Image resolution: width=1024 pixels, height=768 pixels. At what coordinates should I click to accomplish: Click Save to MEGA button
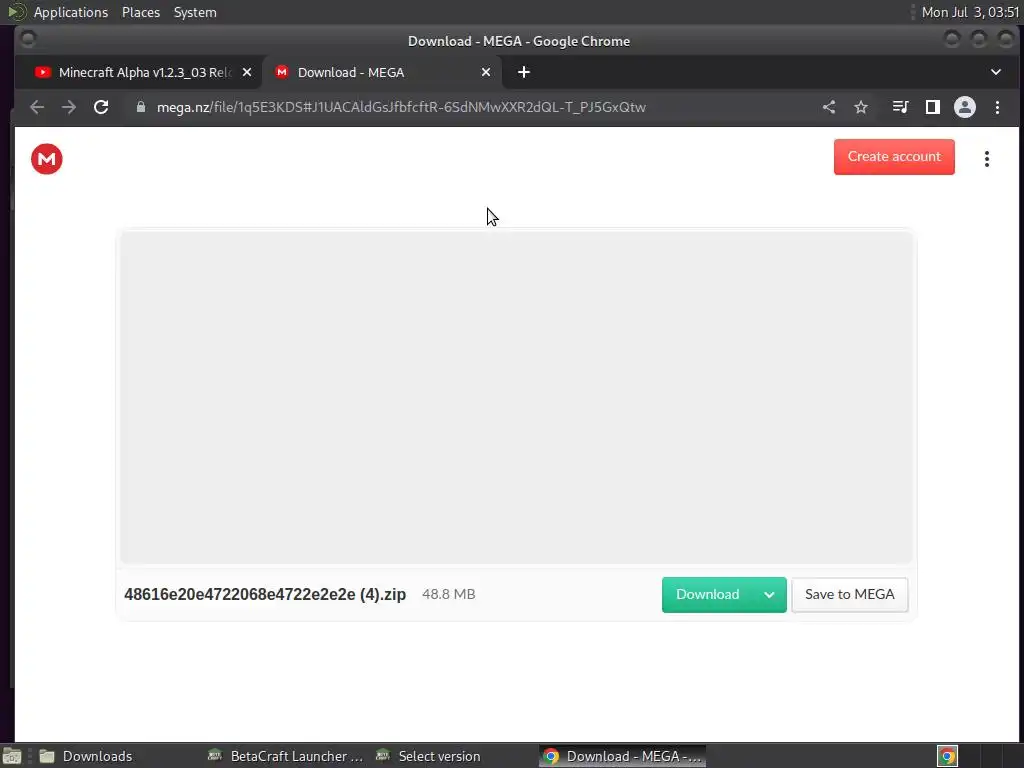pyautogui.click(x=849, y=594)
